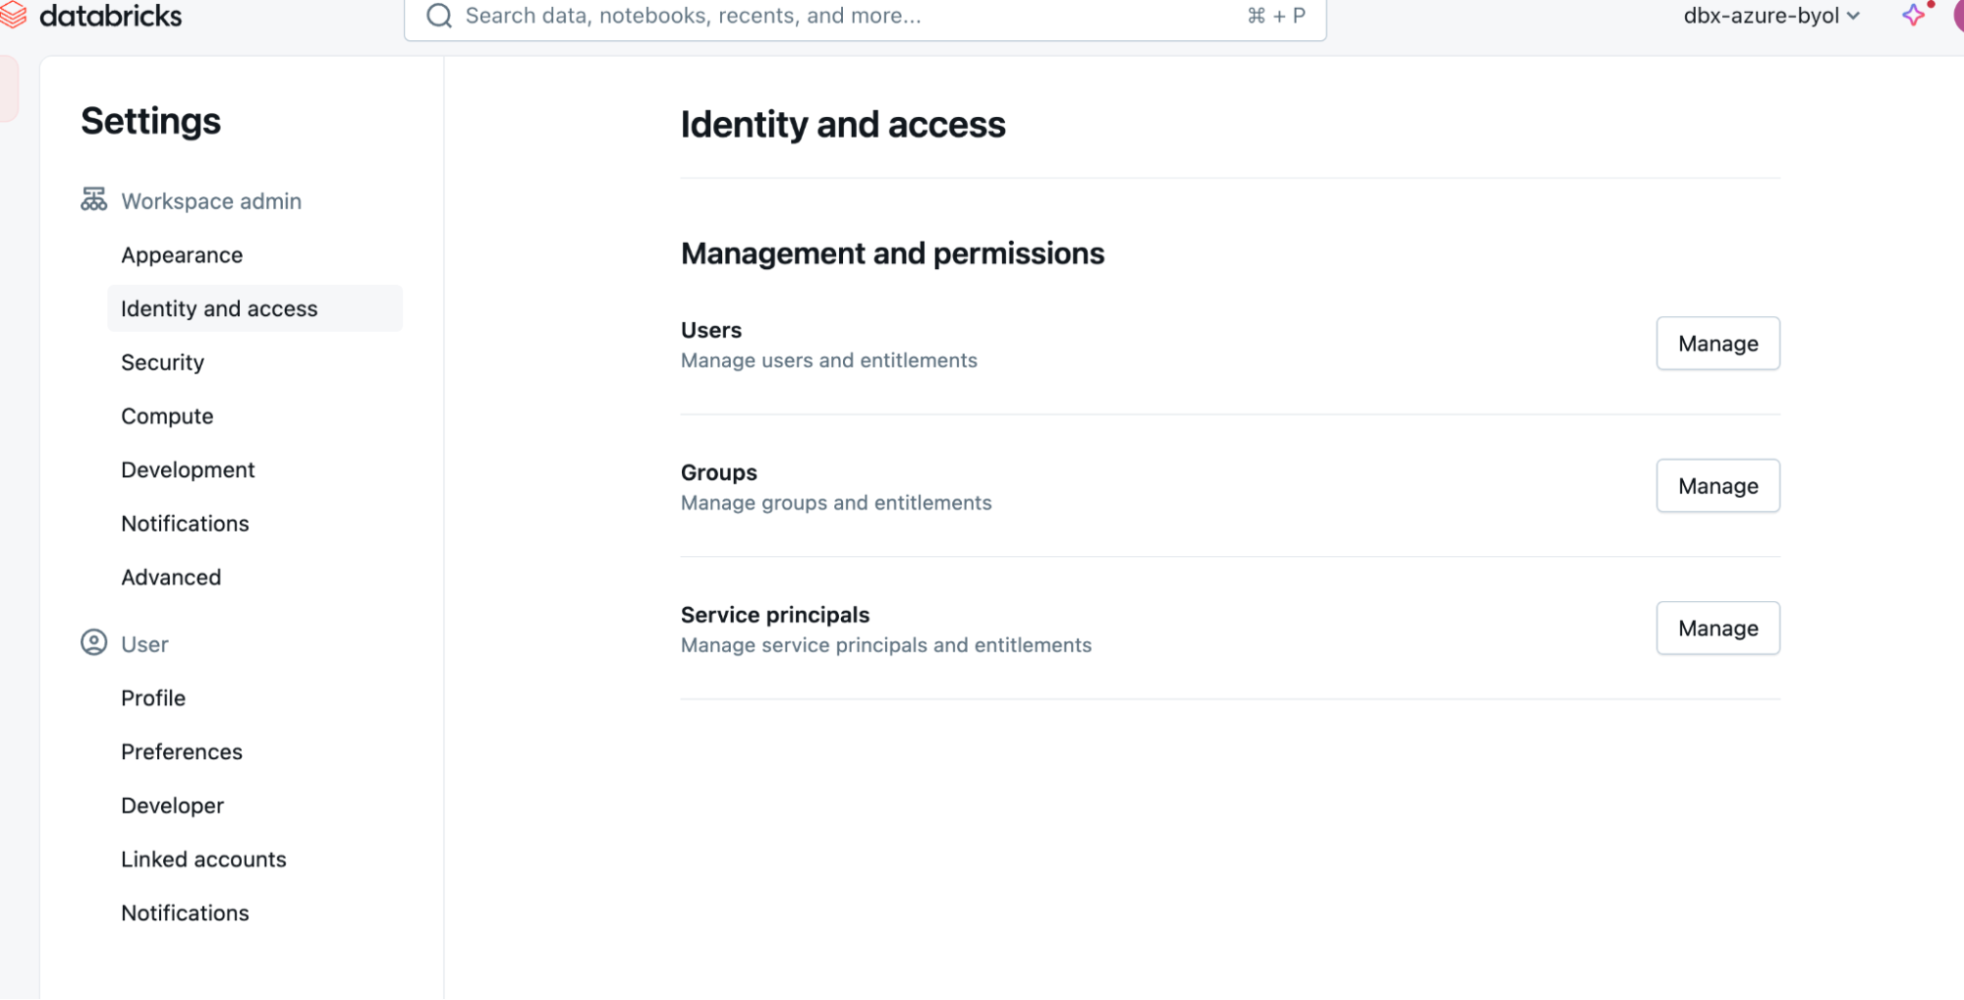Viewport: 1964px width, 1000px height.
Task: Select the Identity and access setting
Action: pyautogui.click(x=219, y=308)
